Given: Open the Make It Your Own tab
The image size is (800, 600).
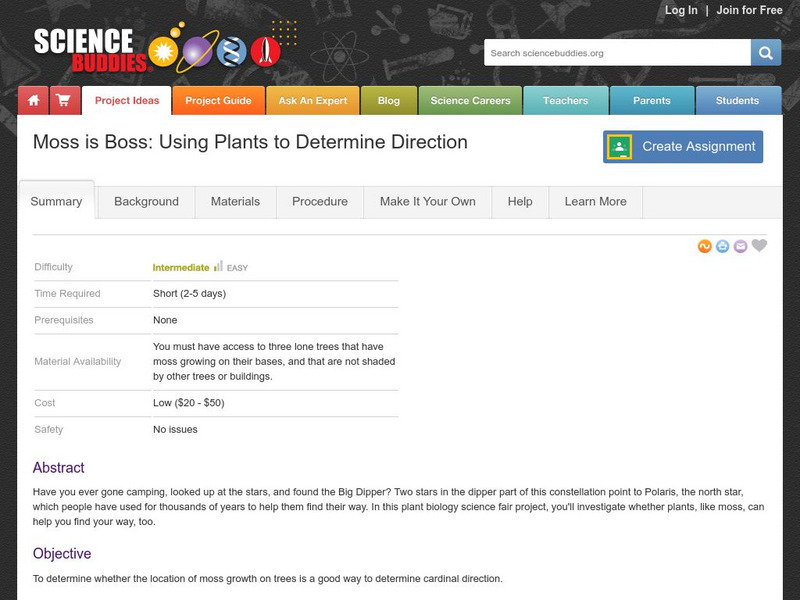Looking at the screenshot, I should tap(428, 202).
